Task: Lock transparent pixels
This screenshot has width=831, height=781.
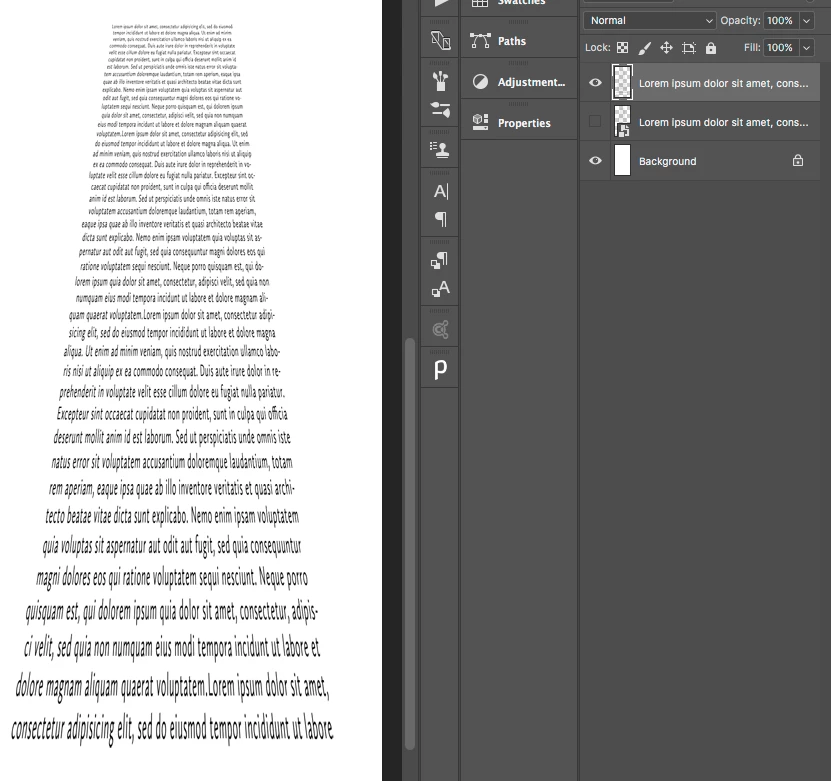Action: tap(623, 48)
